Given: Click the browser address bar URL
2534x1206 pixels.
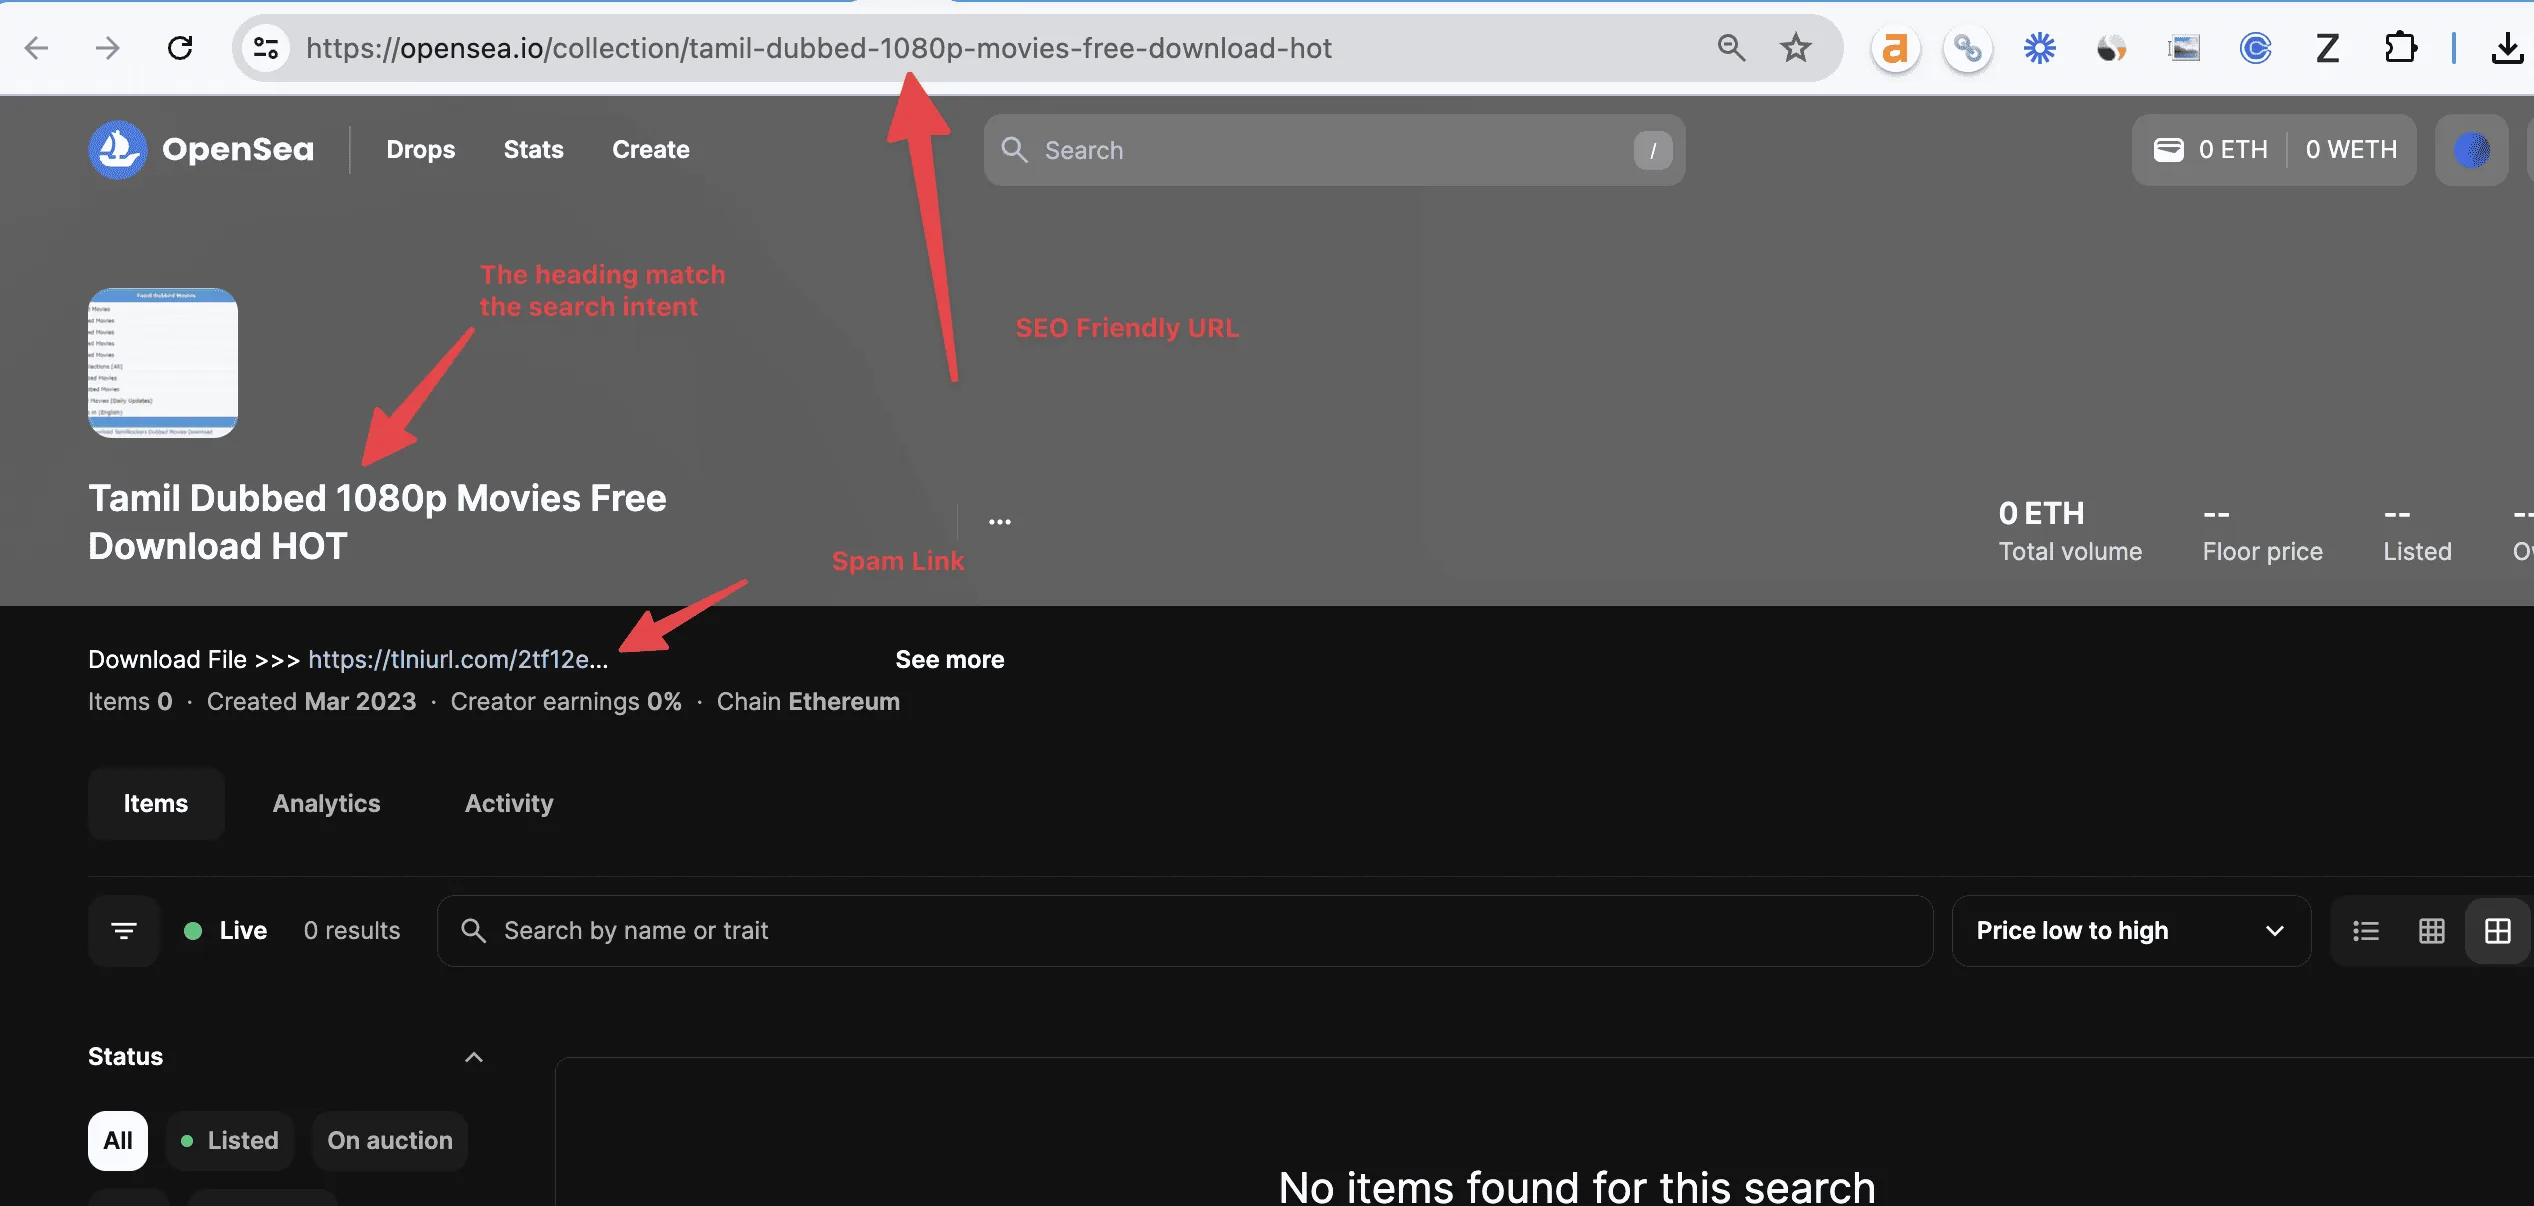Looking at the screenshot, I should coord(819,48).
